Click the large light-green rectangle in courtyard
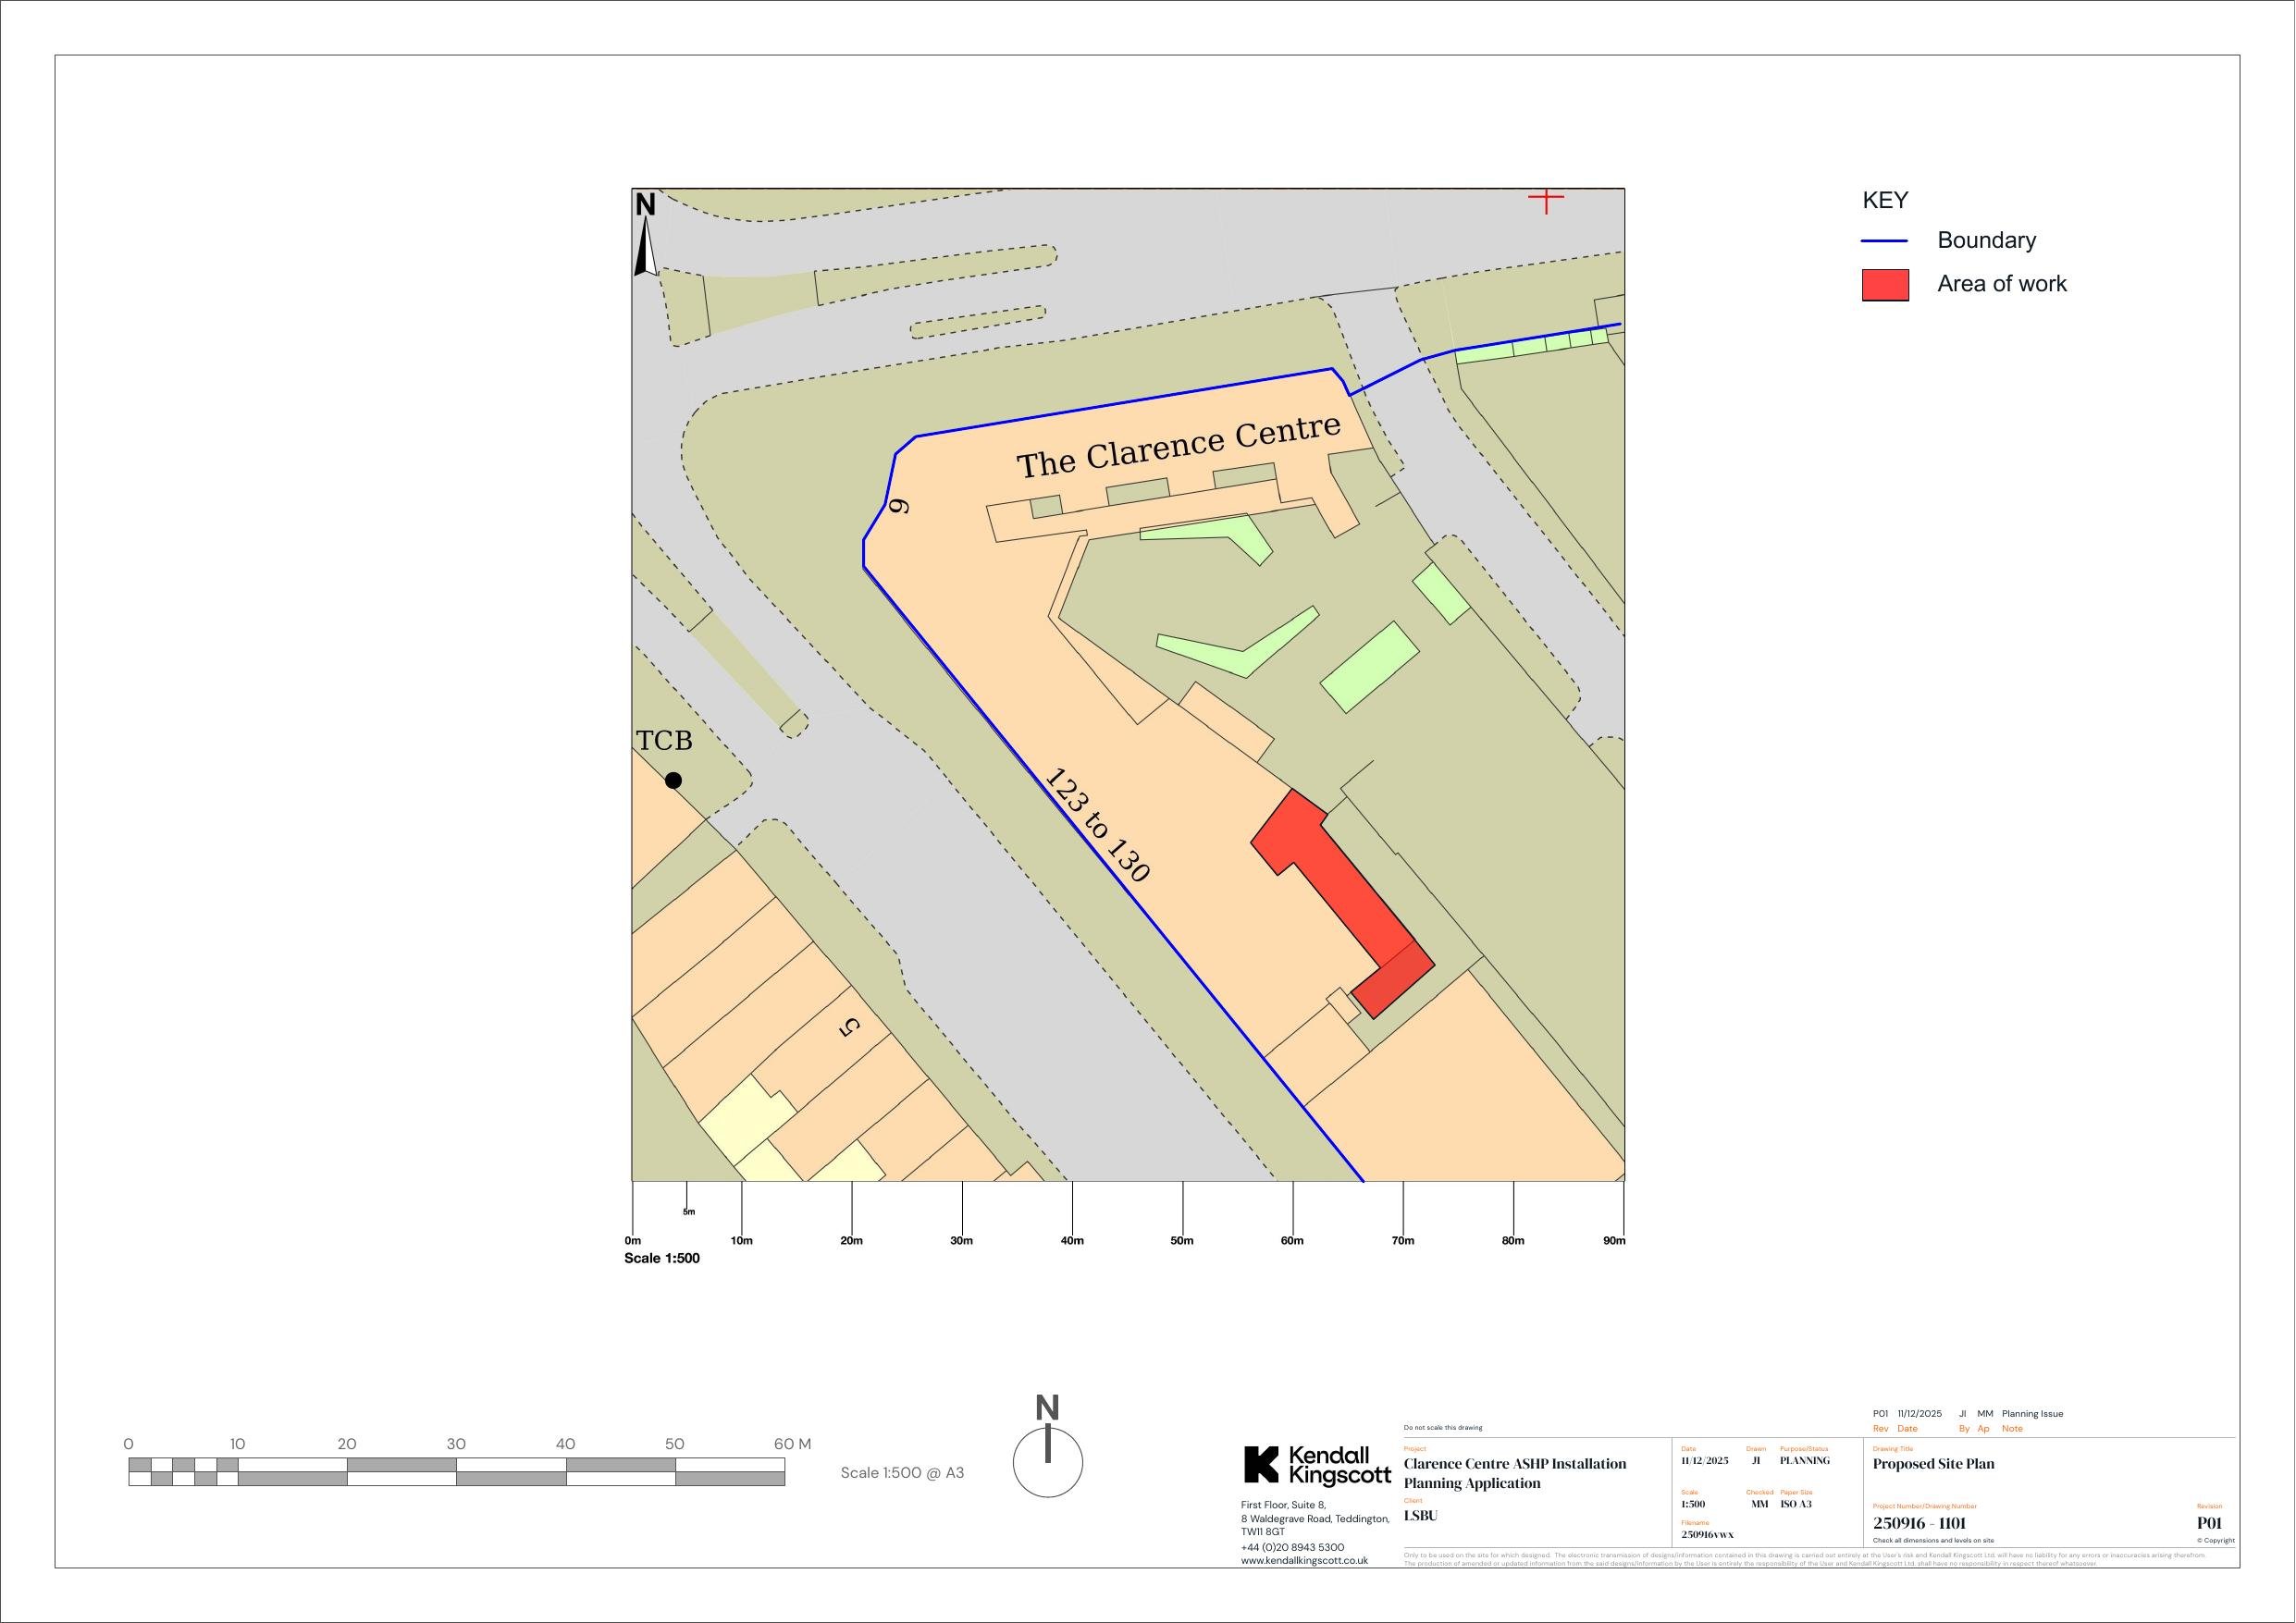 click(x=1369, y=667)
